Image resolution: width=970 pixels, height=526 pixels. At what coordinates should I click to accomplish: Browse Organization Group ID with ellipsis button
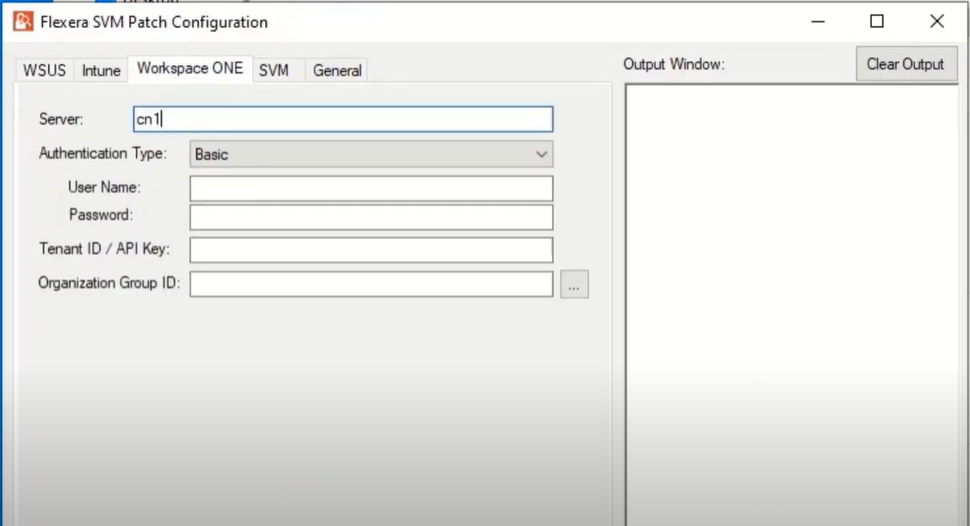click(x=574, y=285)
